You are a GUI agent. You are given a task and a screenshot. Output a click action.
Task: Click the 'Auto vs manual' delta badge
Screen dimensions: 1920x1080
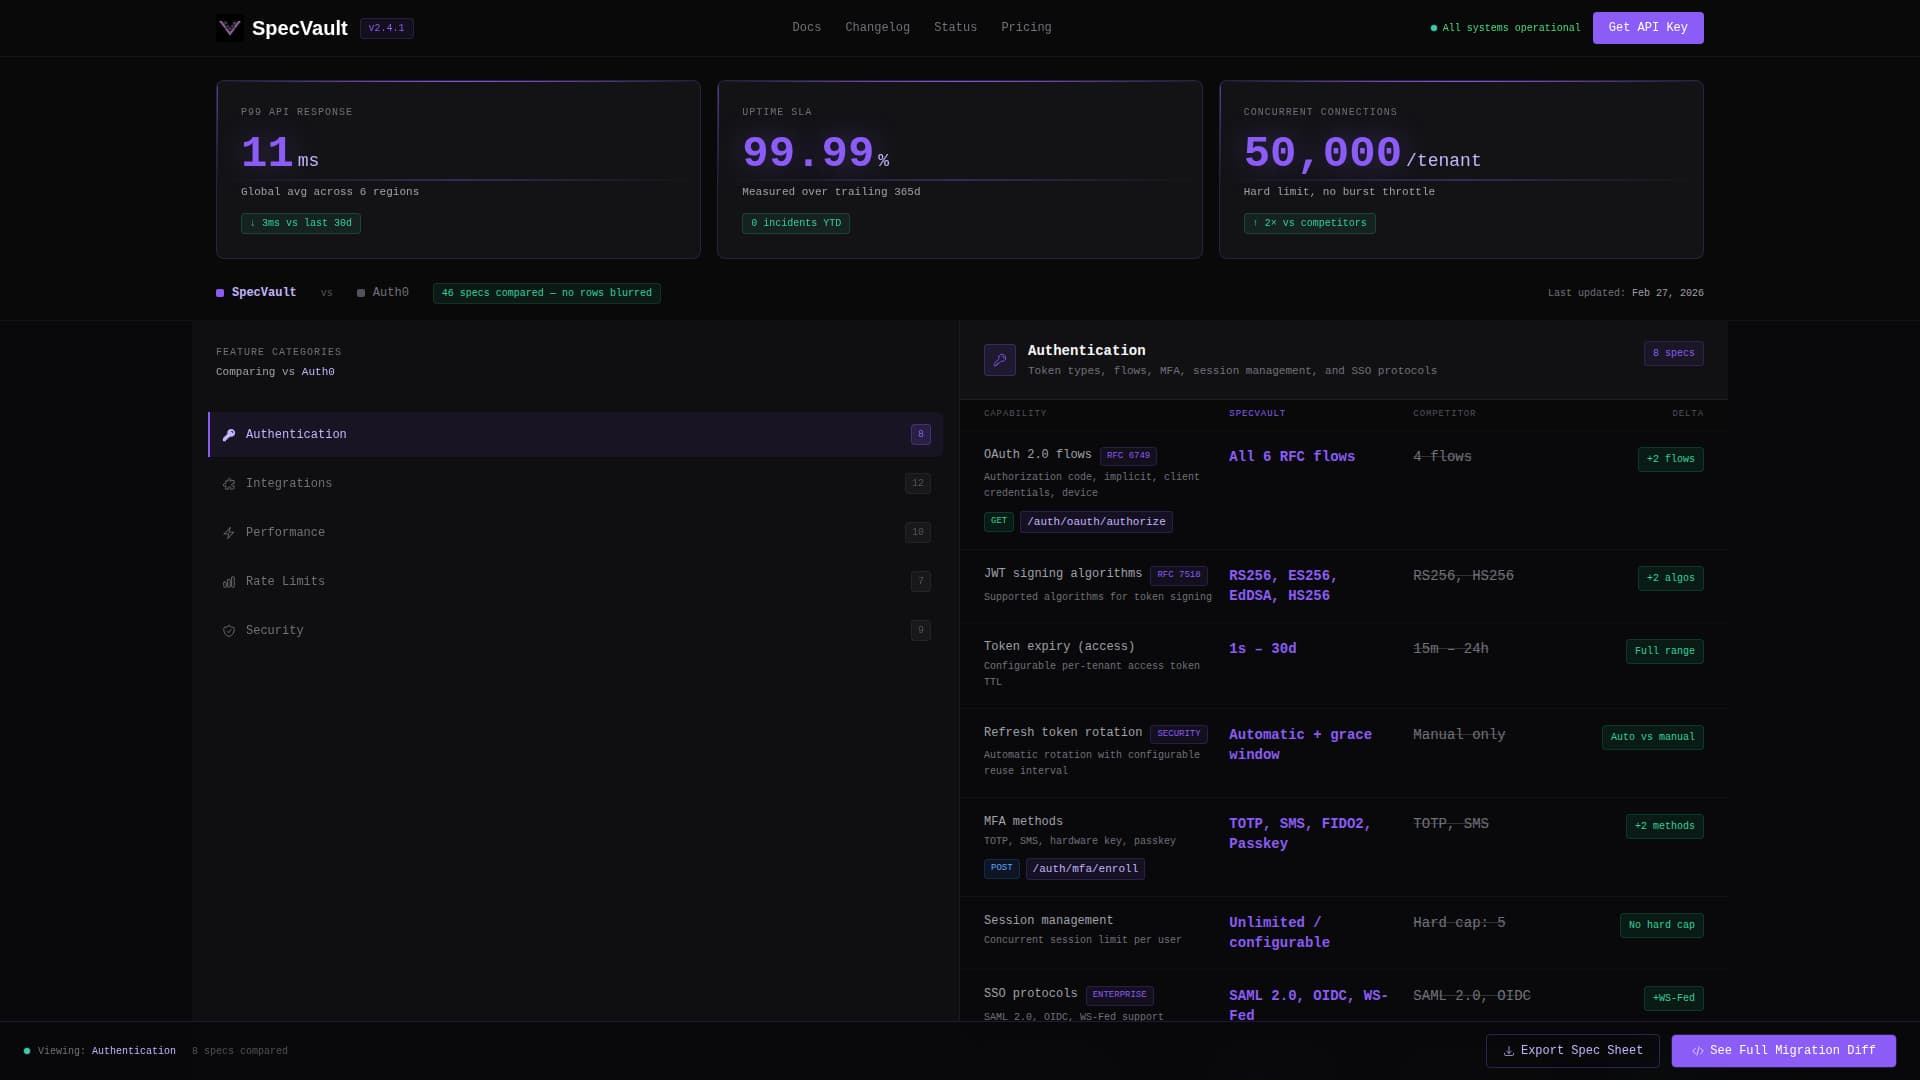pos(1653,737)
